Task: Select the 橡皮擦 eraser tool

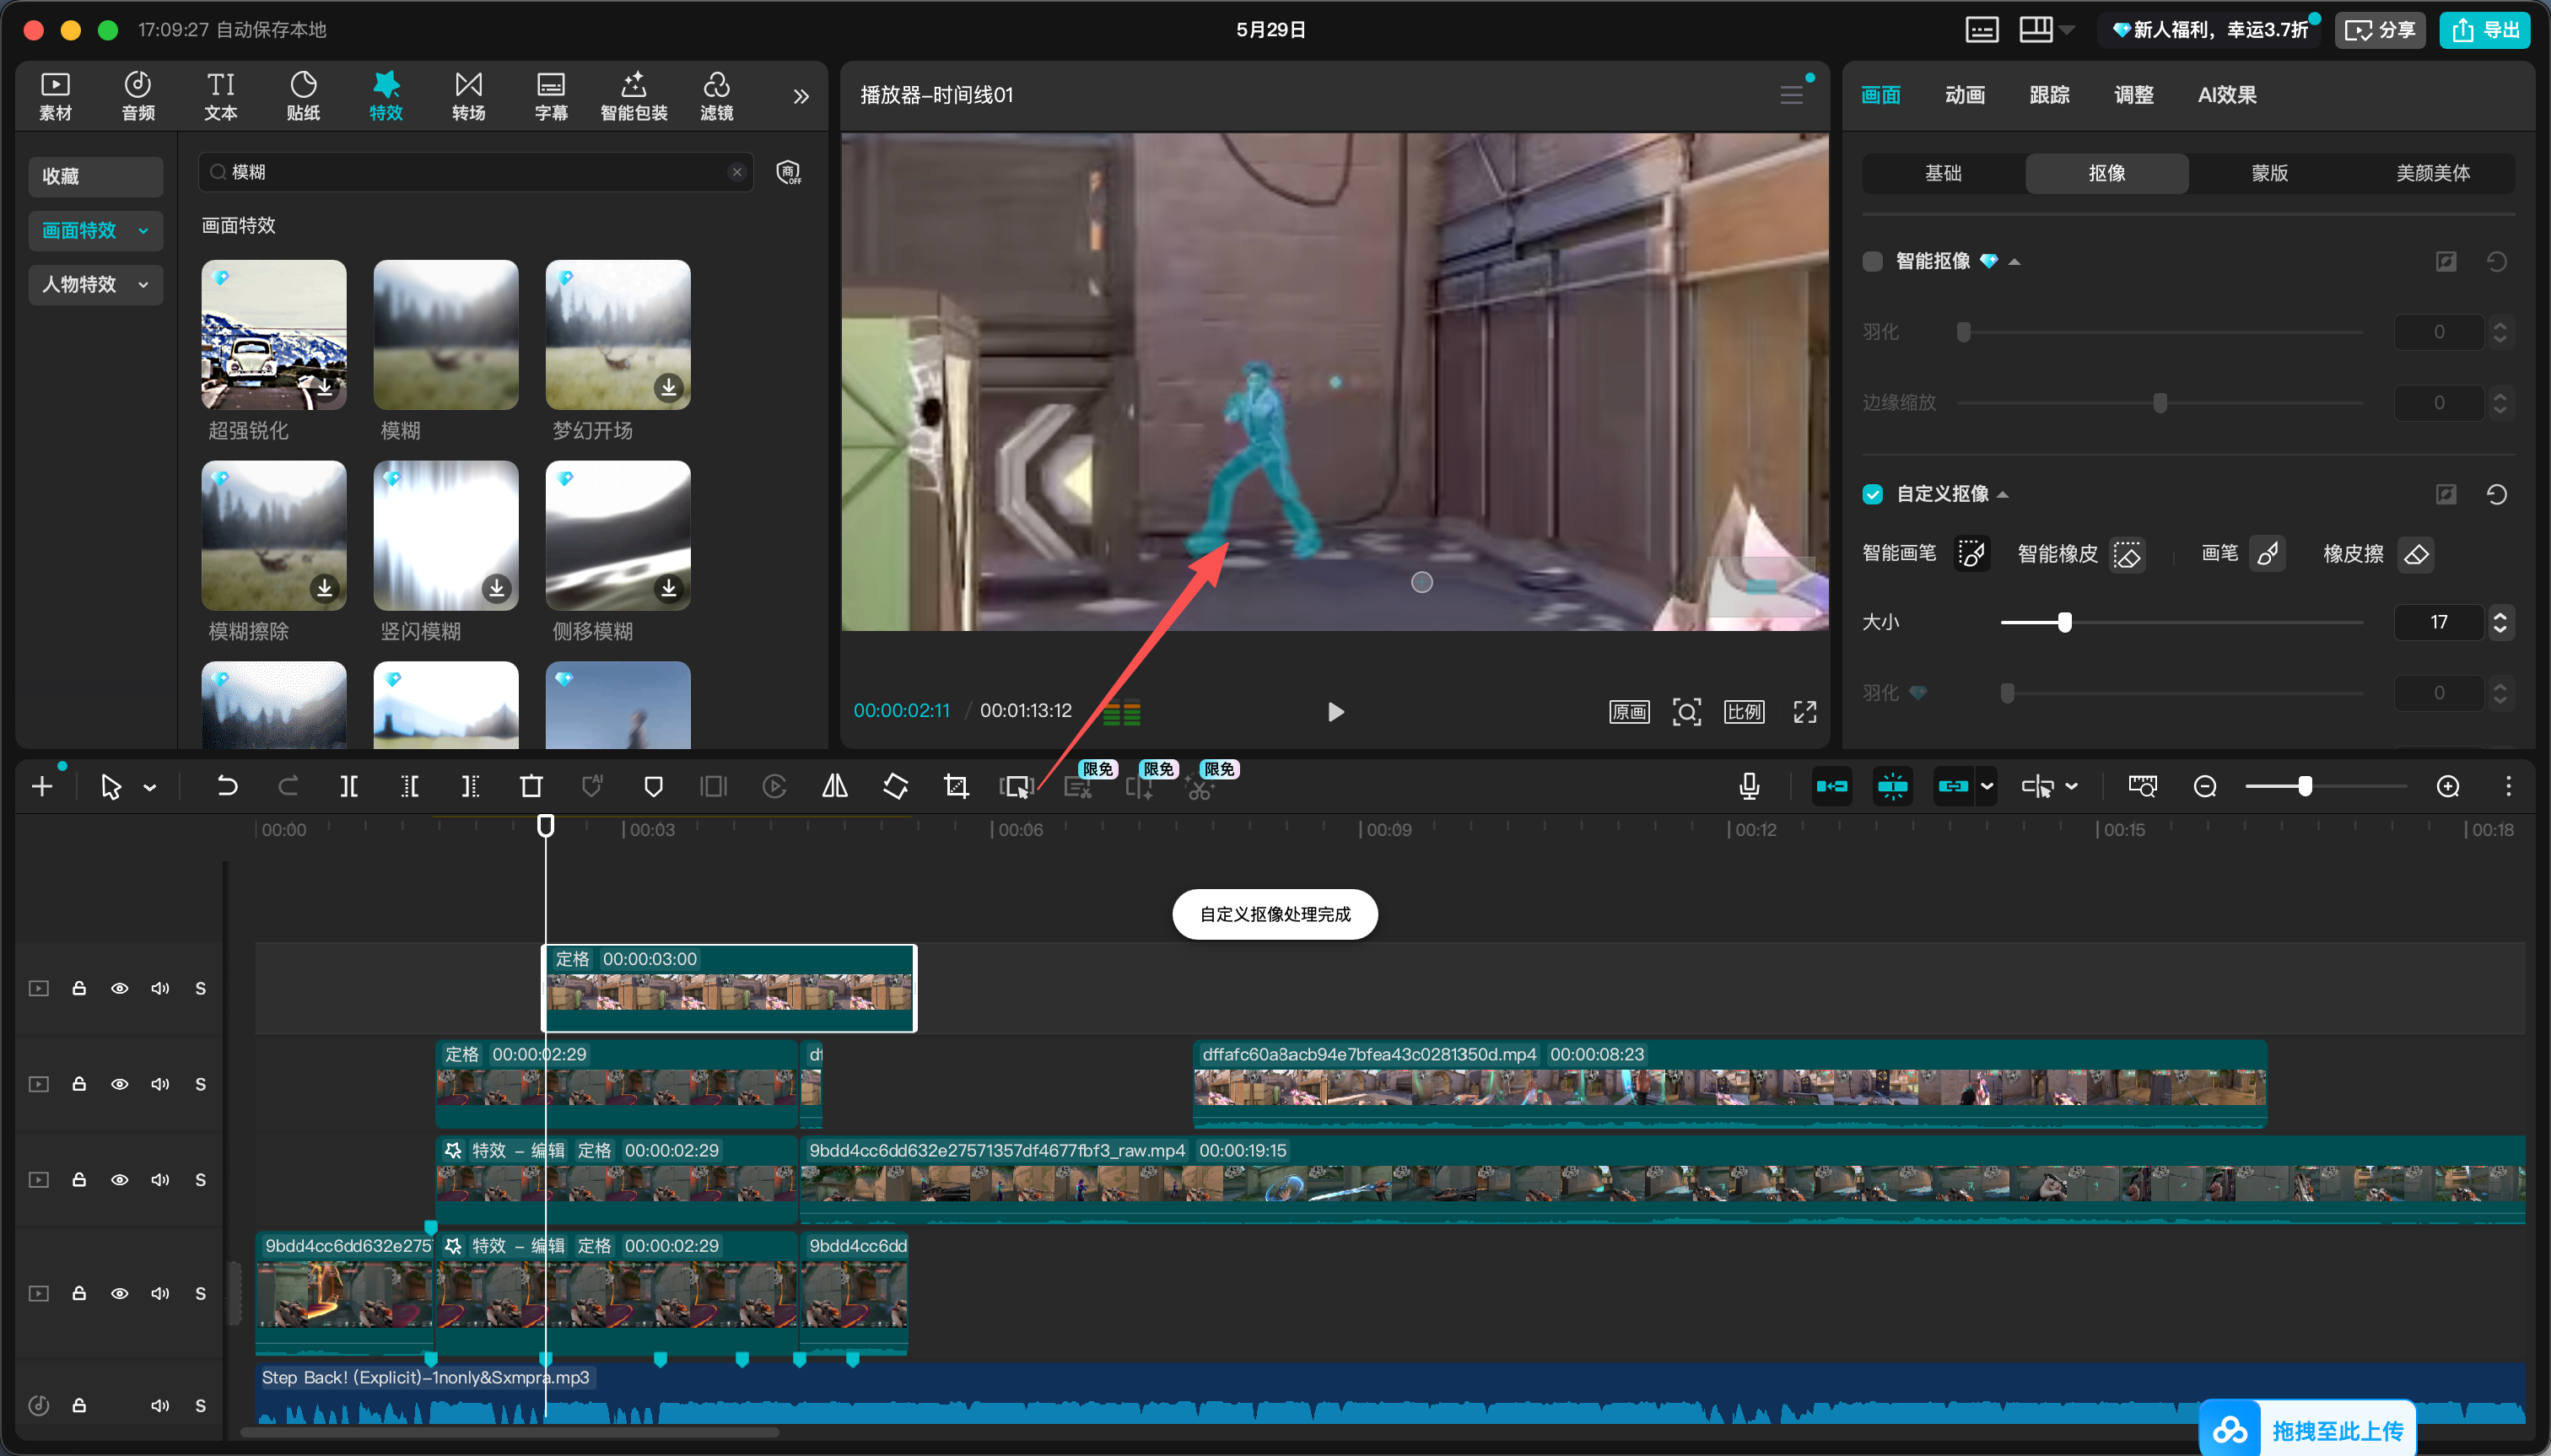Action: (2416, 554)
